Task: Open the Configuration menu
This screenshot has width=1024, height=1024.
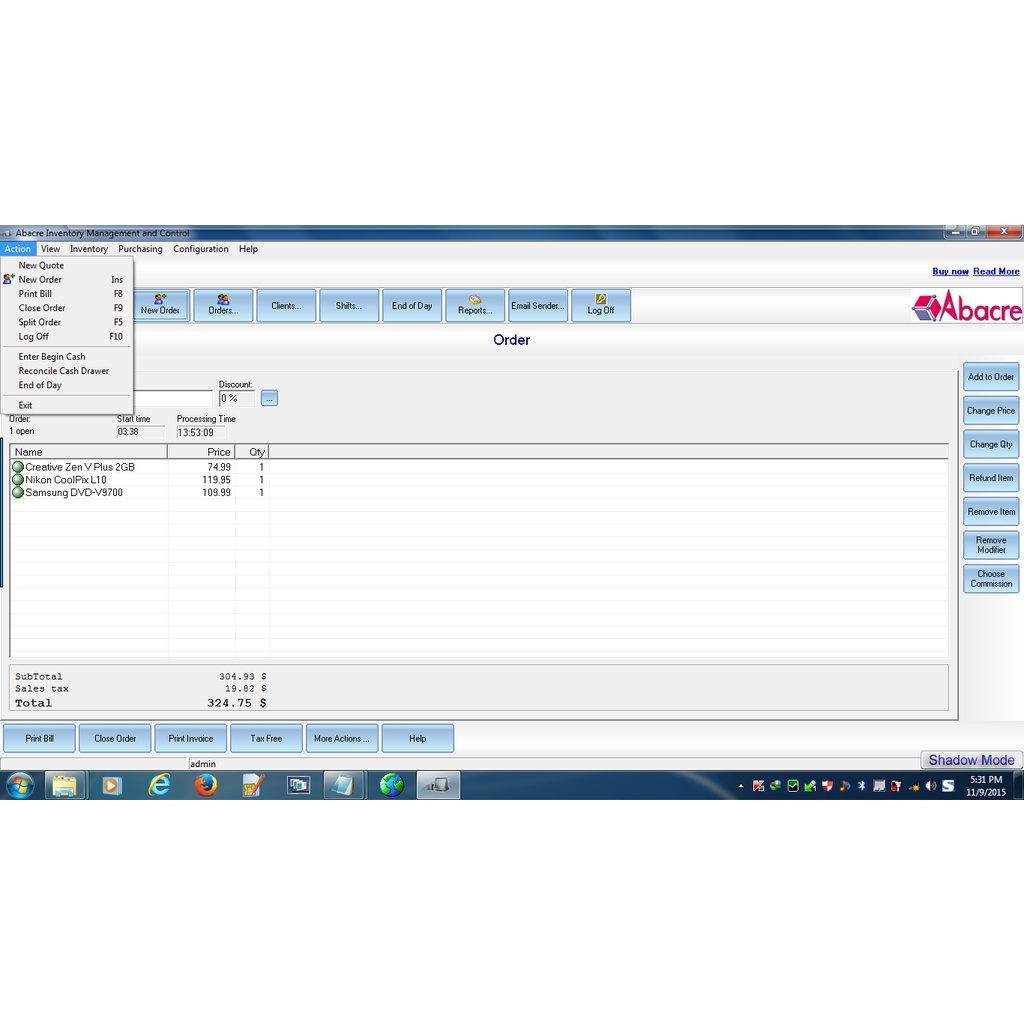Action: pyautogui.click(x=200, y=249)
